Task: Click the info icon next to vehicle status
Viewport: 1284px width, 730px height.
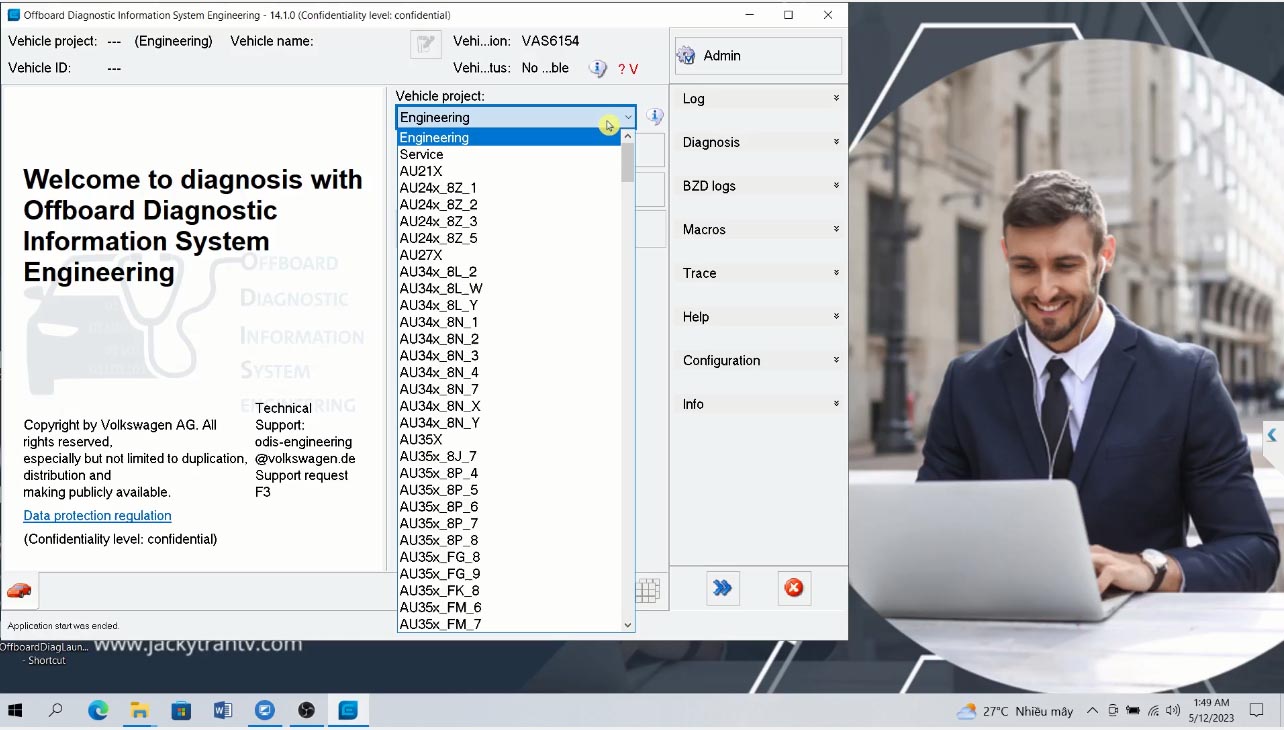Action: 598,69
